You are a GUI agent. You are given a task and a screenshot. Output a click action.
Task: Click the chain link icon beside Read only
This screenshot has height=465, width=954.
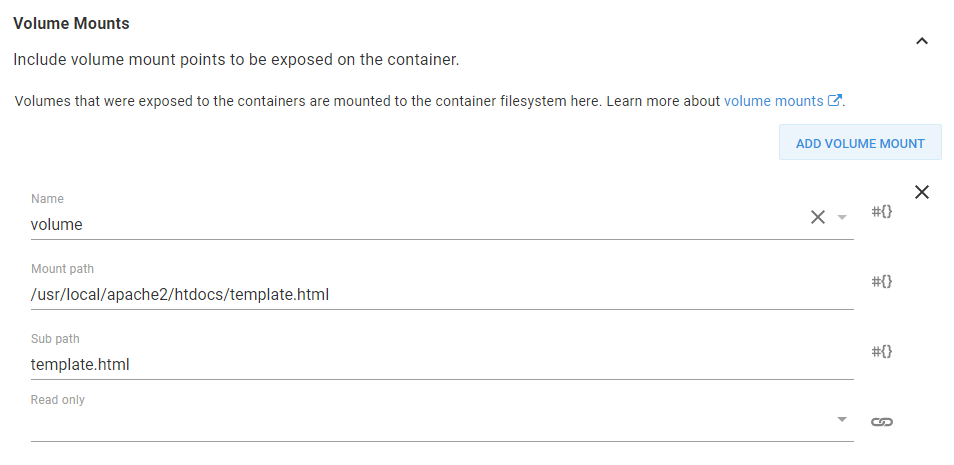click(x=881, y=422)
